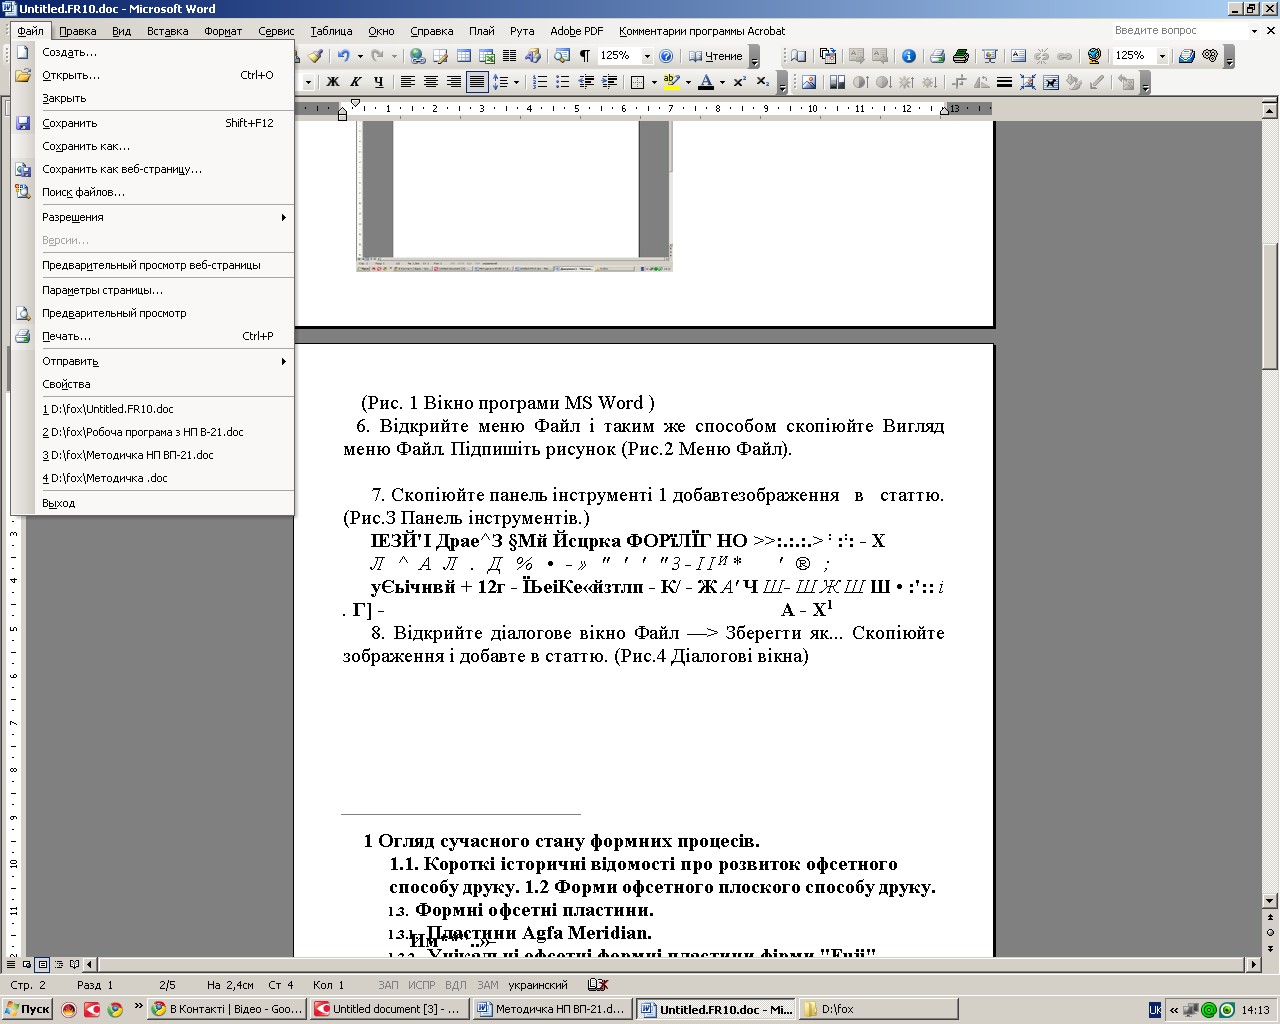Open recent file Робоча програма з НП В-21.doc
The image size is (1280, 1024).
(152, 432)
